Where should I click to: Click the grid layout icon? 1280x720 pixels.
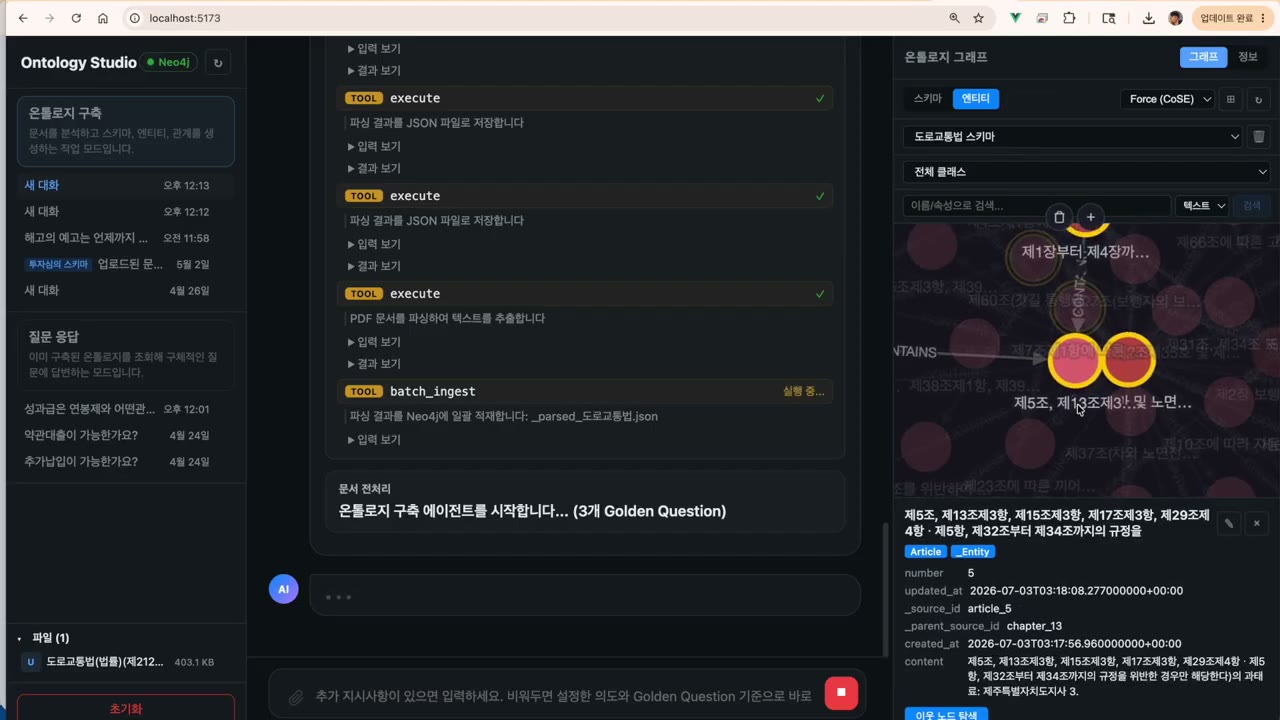(1231, 99)
